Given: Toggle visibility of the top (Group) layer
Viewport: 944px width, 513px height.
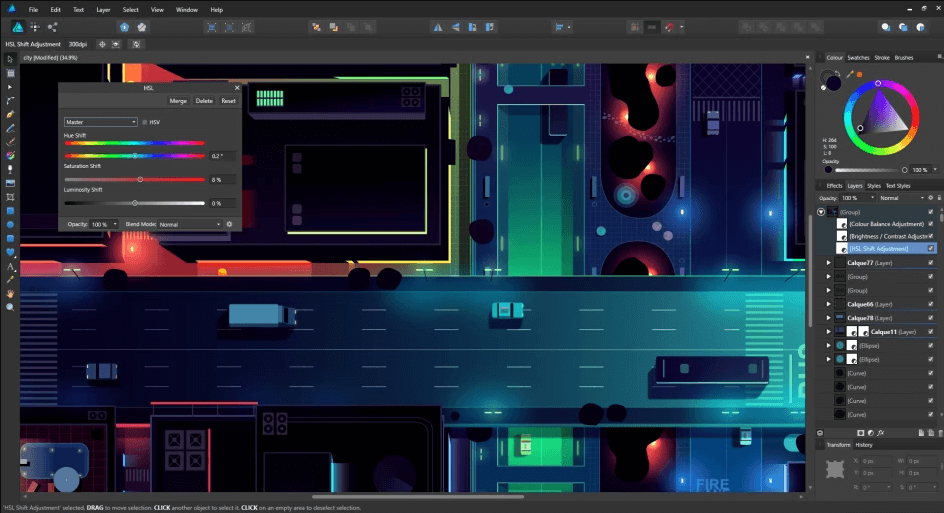Looking at the screenshot, I should (x=931, y=212).
